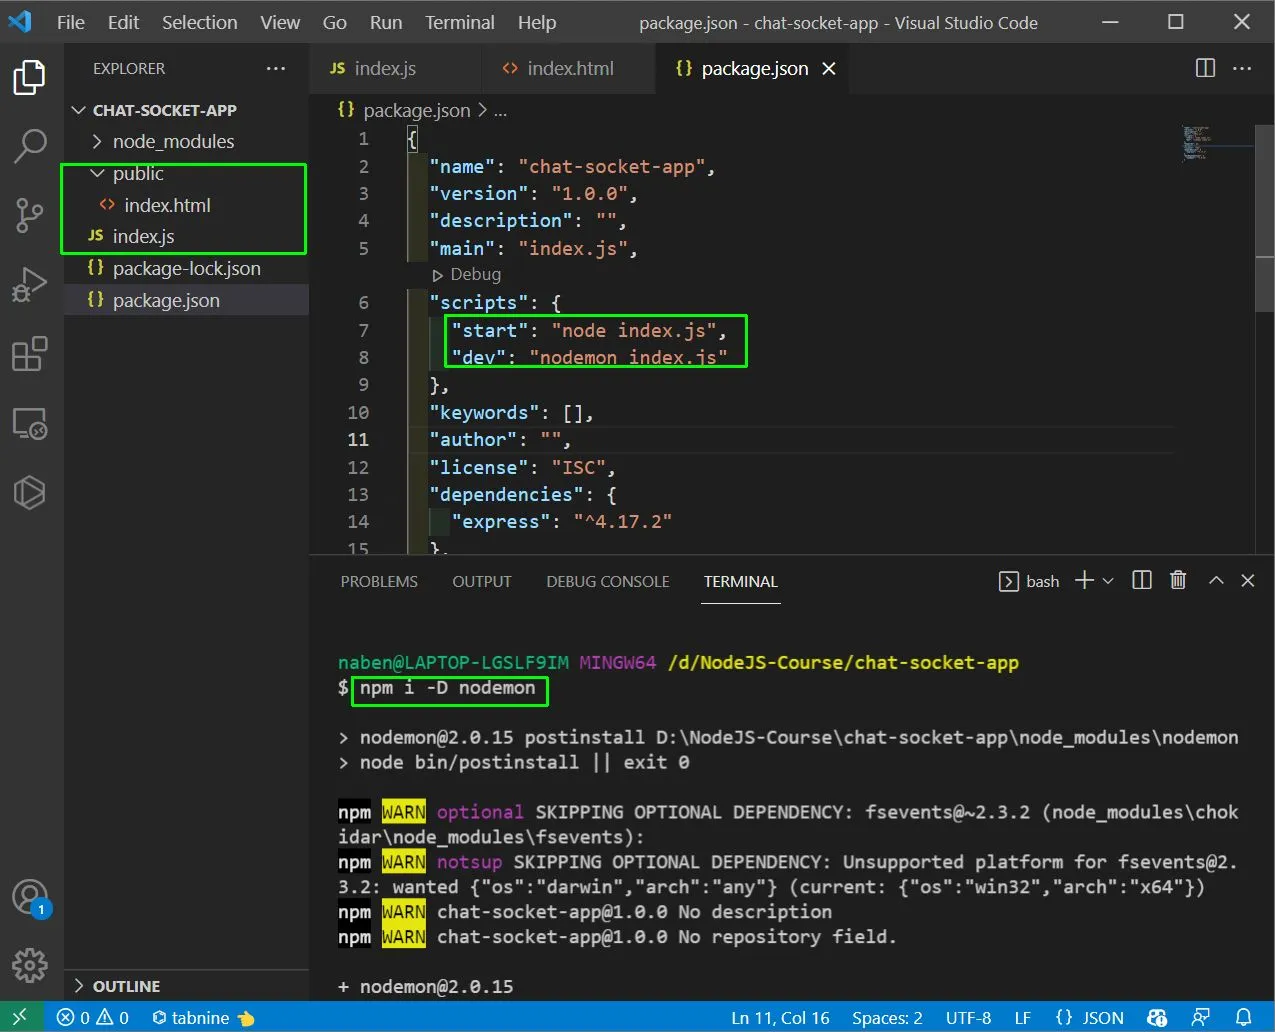Open the Run menu

point(385,22)
